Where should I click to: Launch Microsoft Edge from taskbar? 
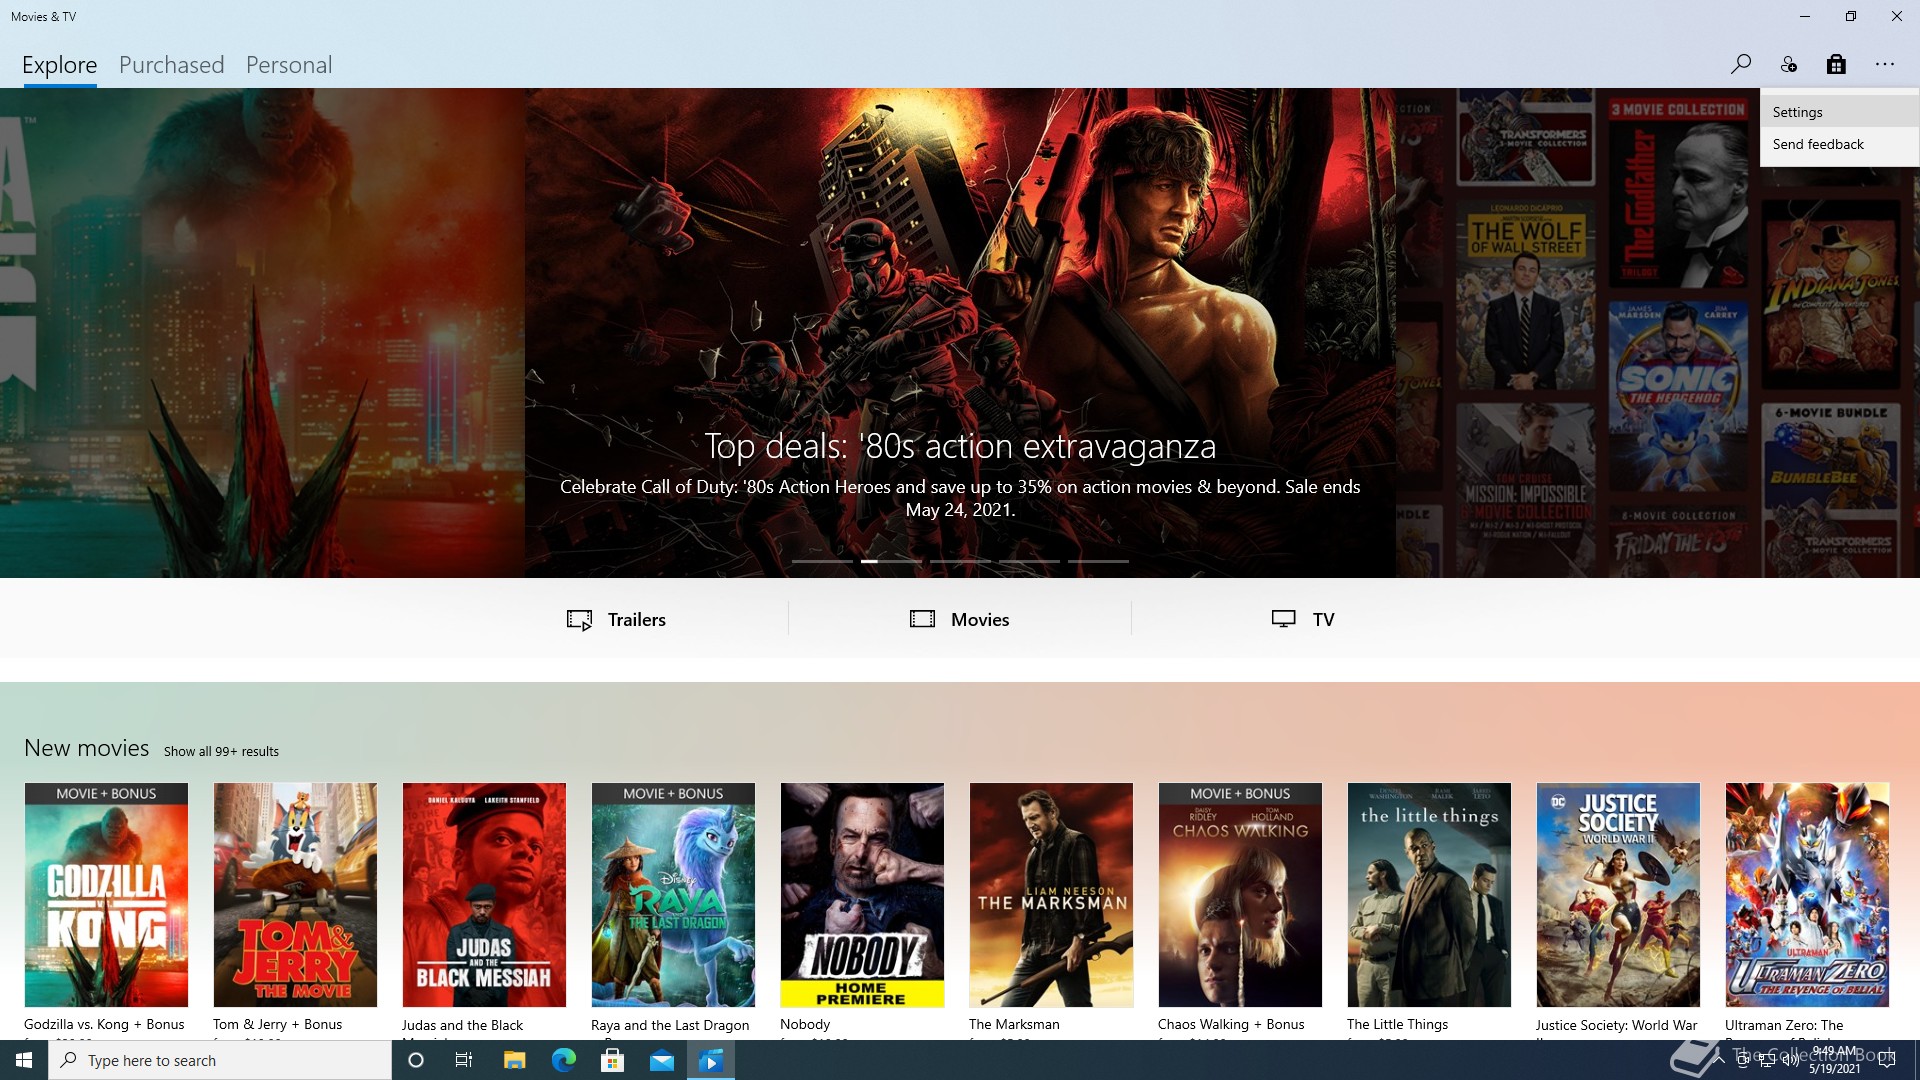coord(564,1060)
